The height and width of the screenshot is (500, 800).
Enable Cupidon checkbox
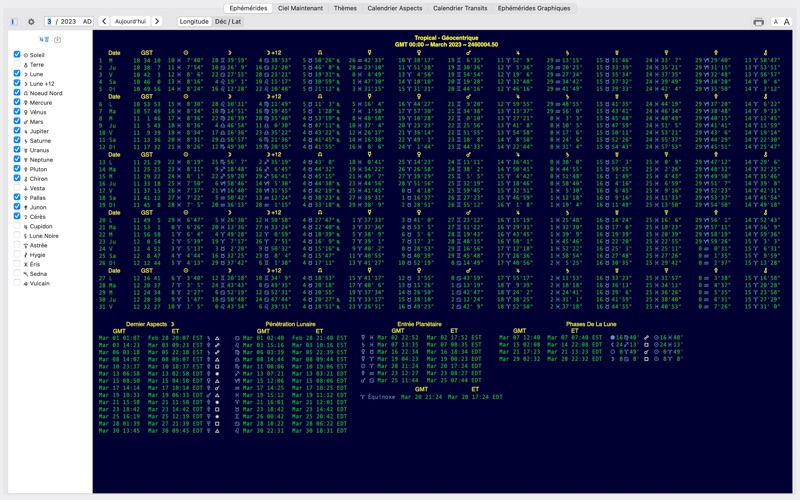[17, 226]
